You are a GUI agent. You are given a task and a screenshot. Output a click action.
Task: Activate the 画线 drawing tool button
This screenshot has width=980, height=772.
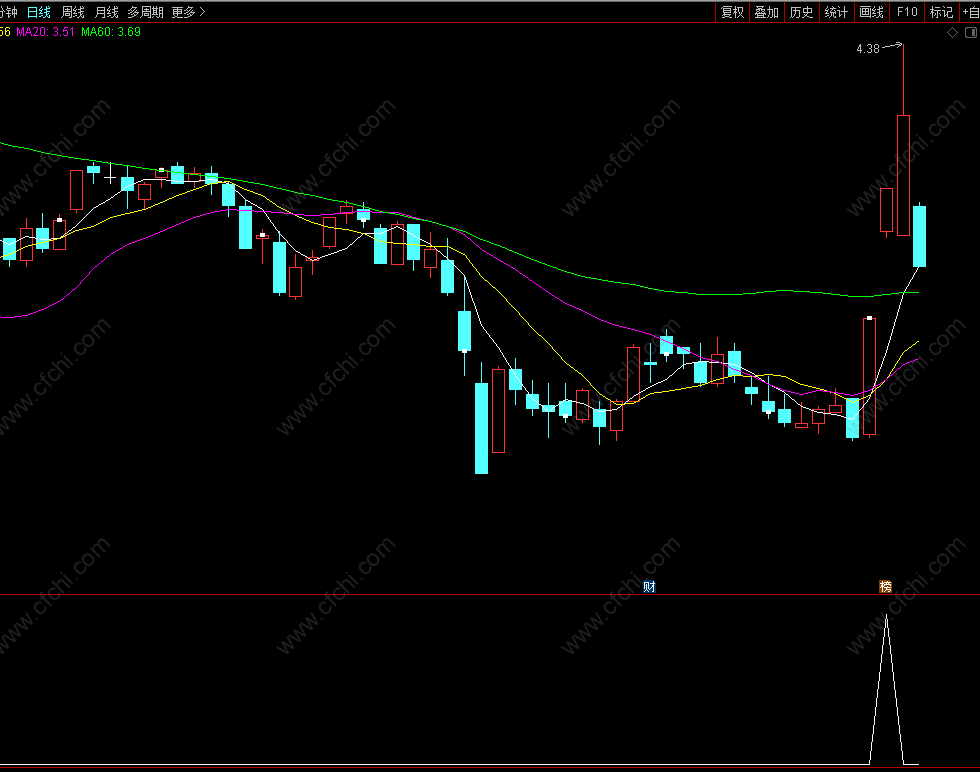coord(871,12)
